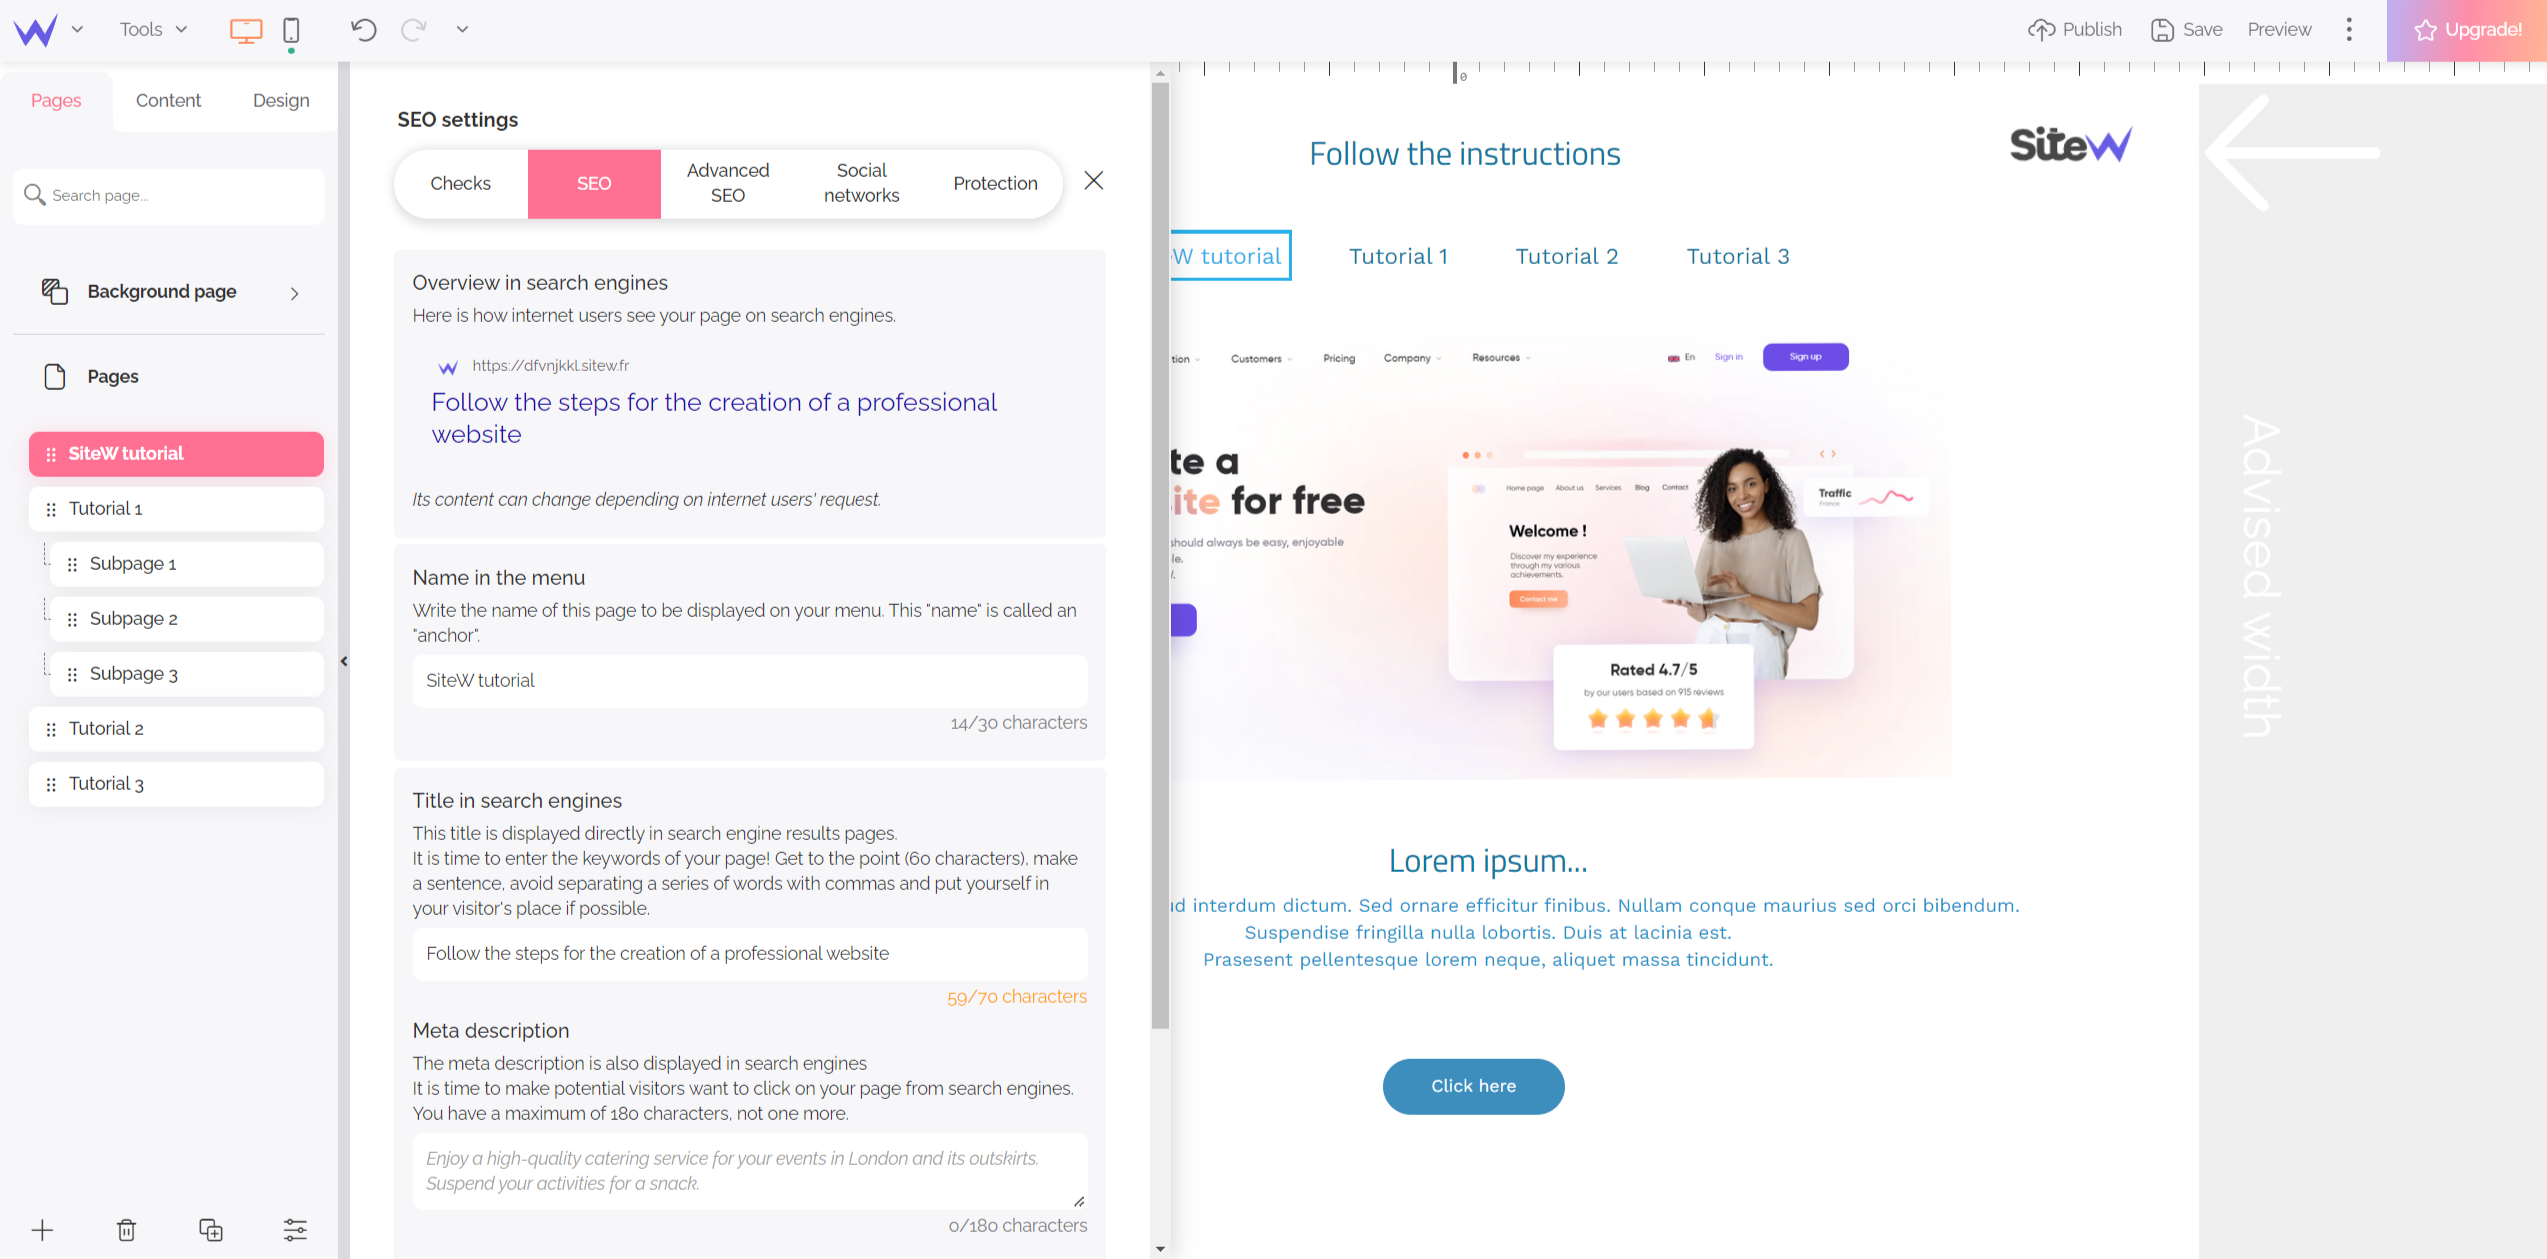
Task: Click the page settings sliders icon
Action: coord(294,1230)
